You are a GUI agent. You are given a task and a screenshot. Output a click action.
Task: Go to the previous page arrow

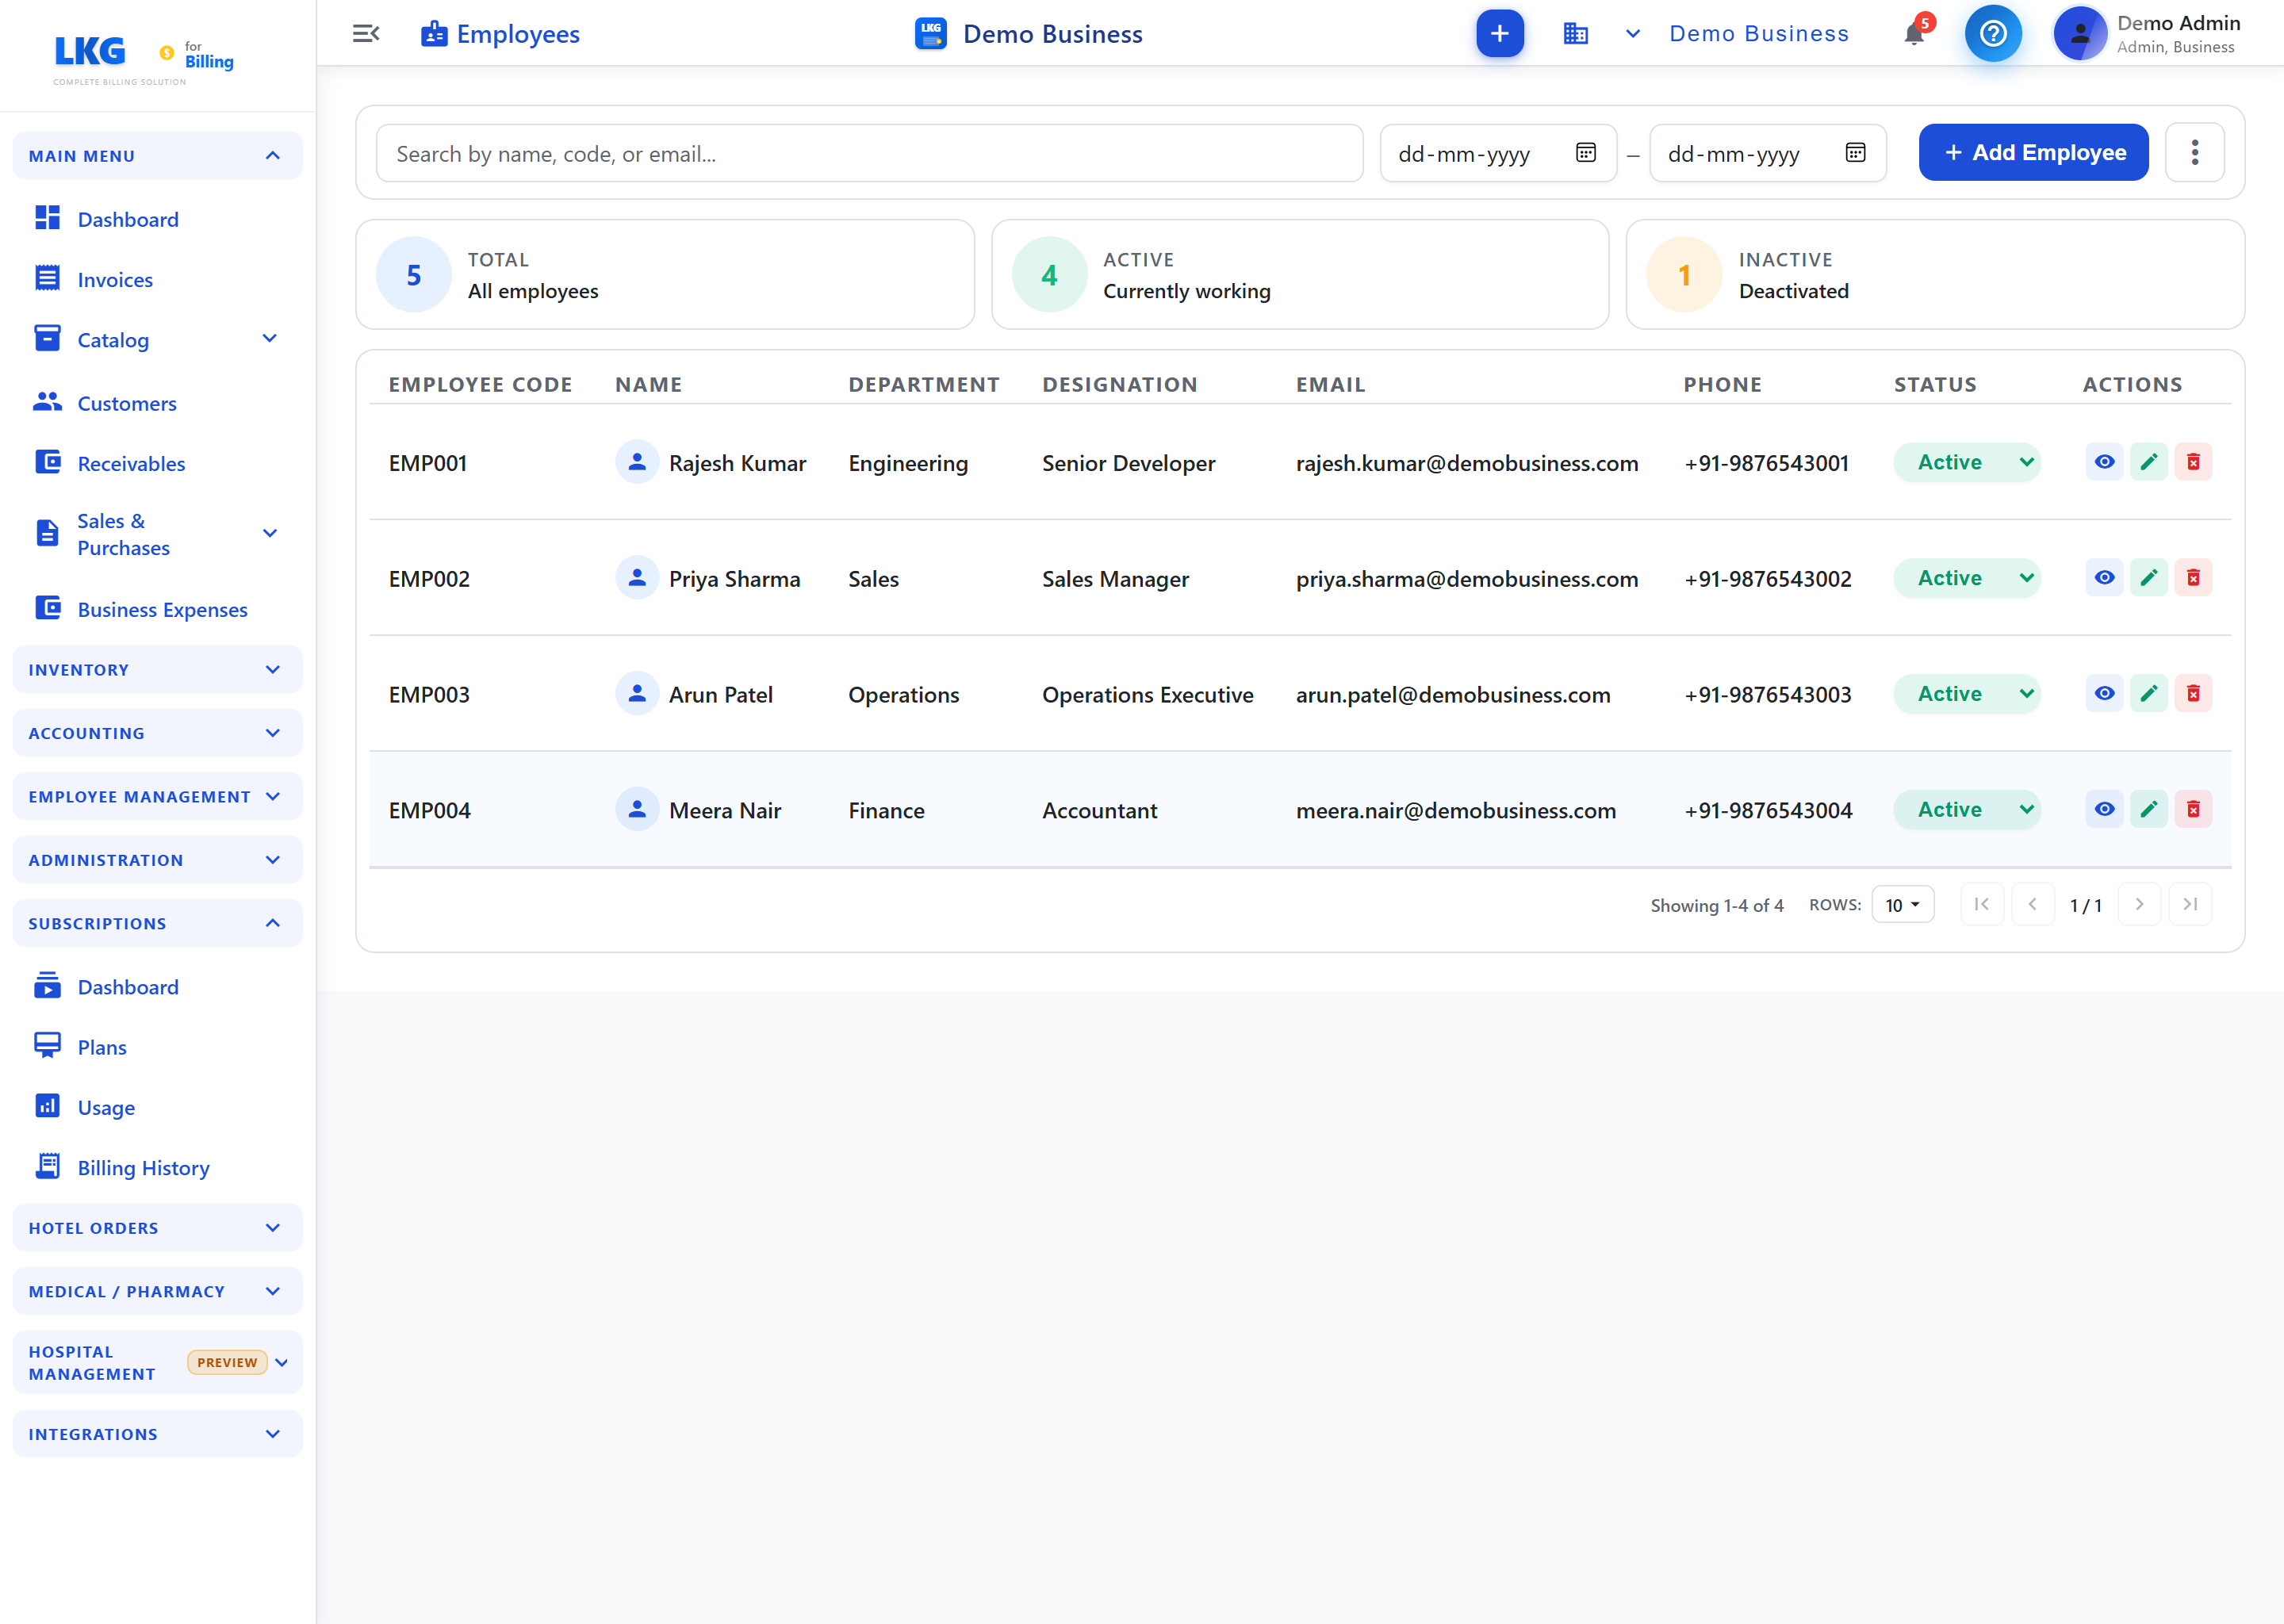pos(2032,904)
